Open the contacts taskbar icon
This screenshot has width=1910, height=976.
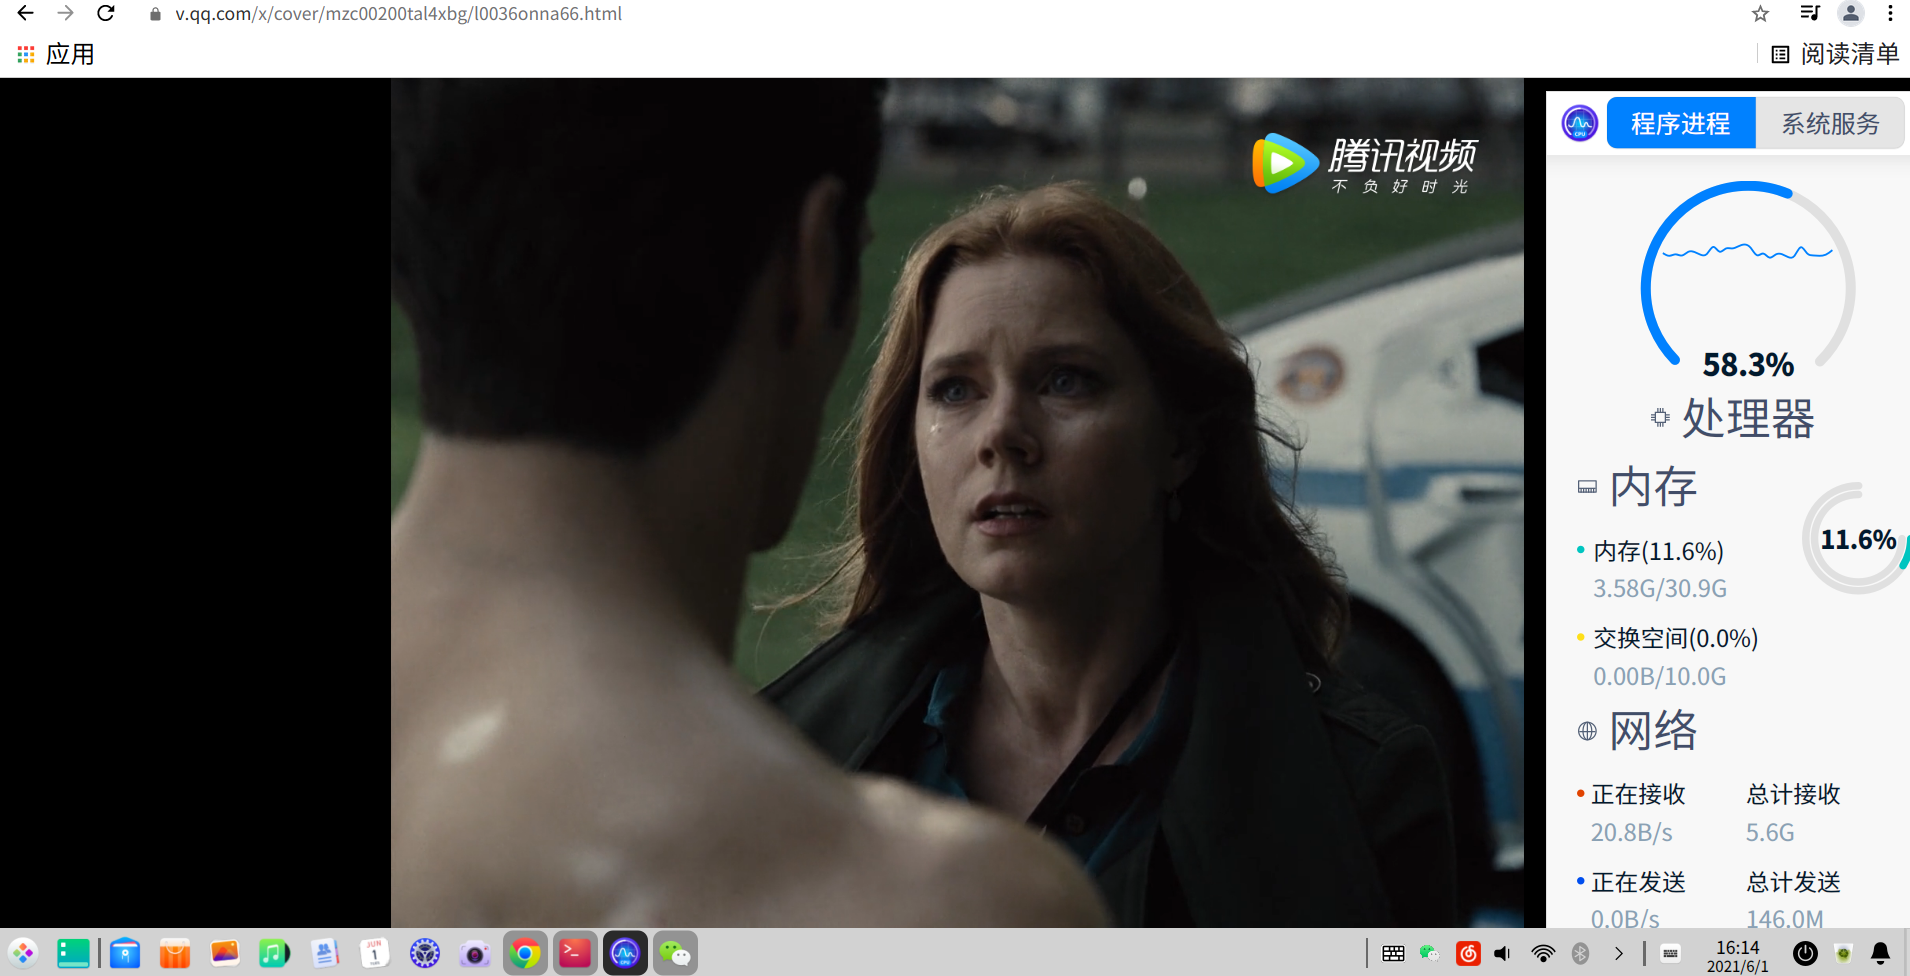tap(325, 953)
